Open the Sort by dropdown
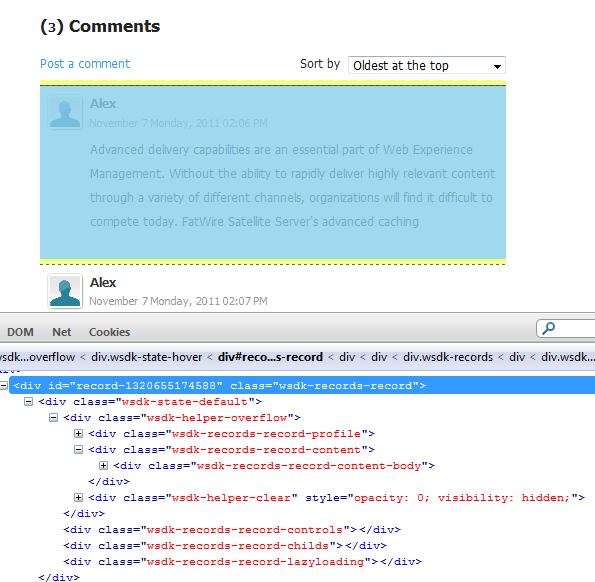 (x=427, y=65)
